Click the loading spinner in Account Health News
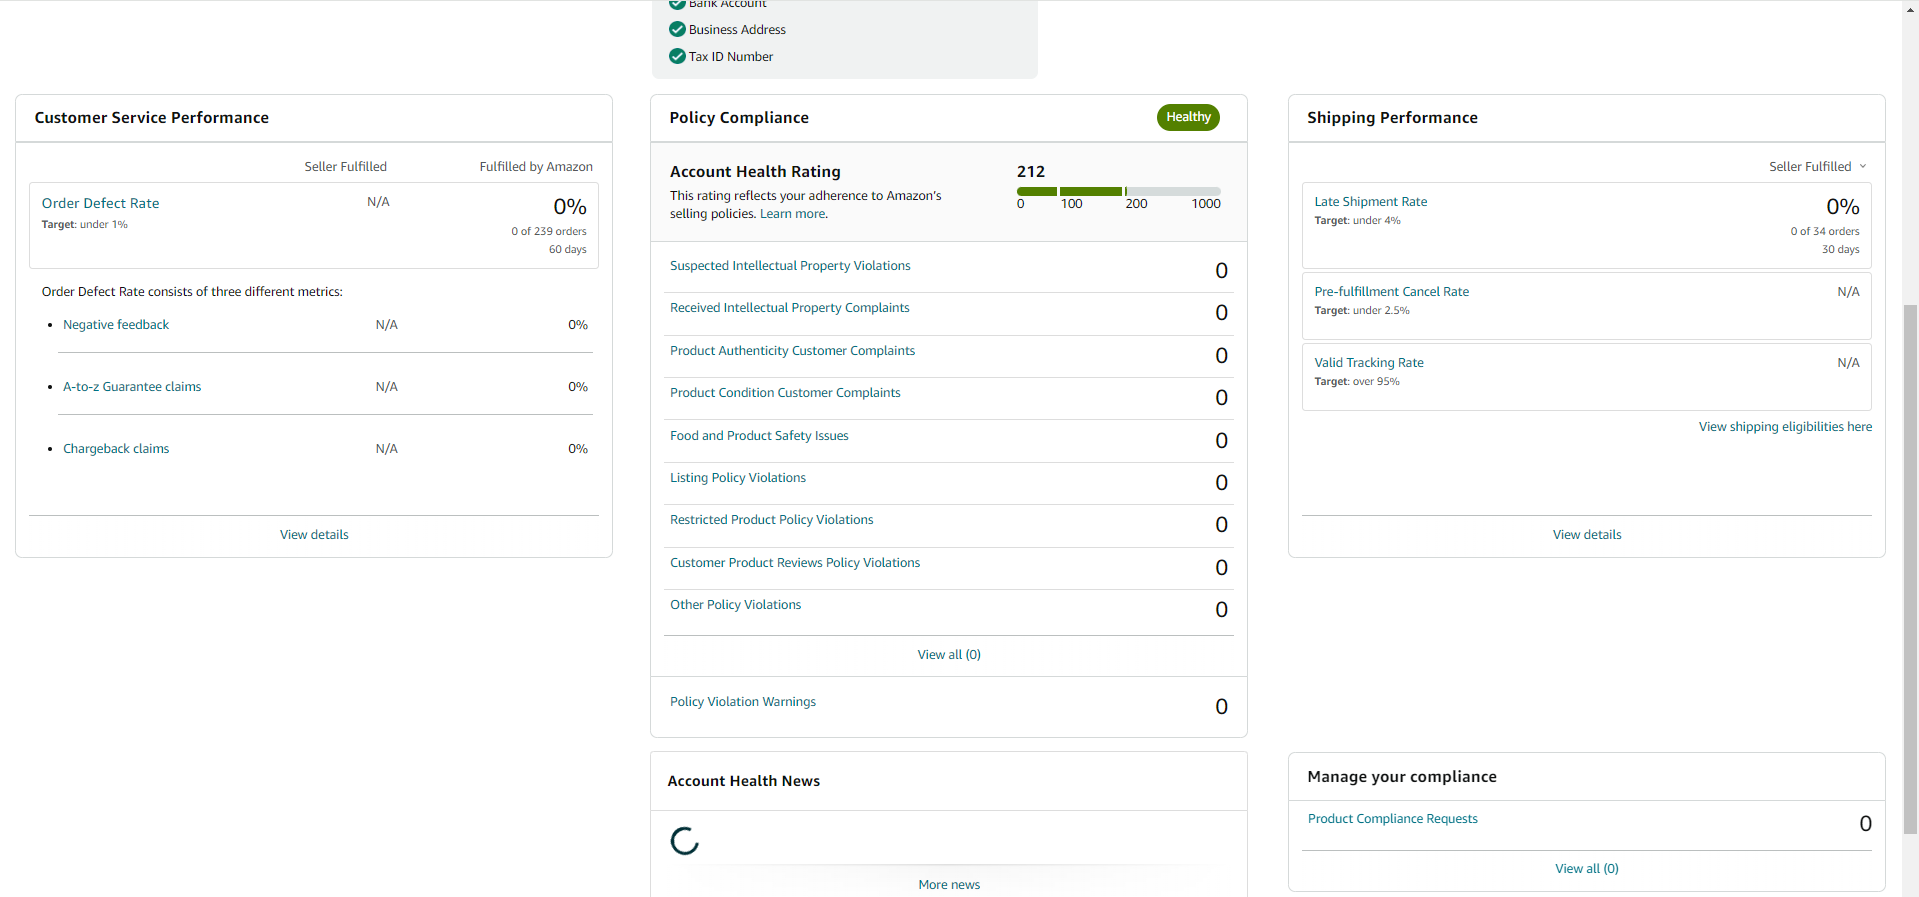Screen dimensions: 1919x897 point(685,841)
